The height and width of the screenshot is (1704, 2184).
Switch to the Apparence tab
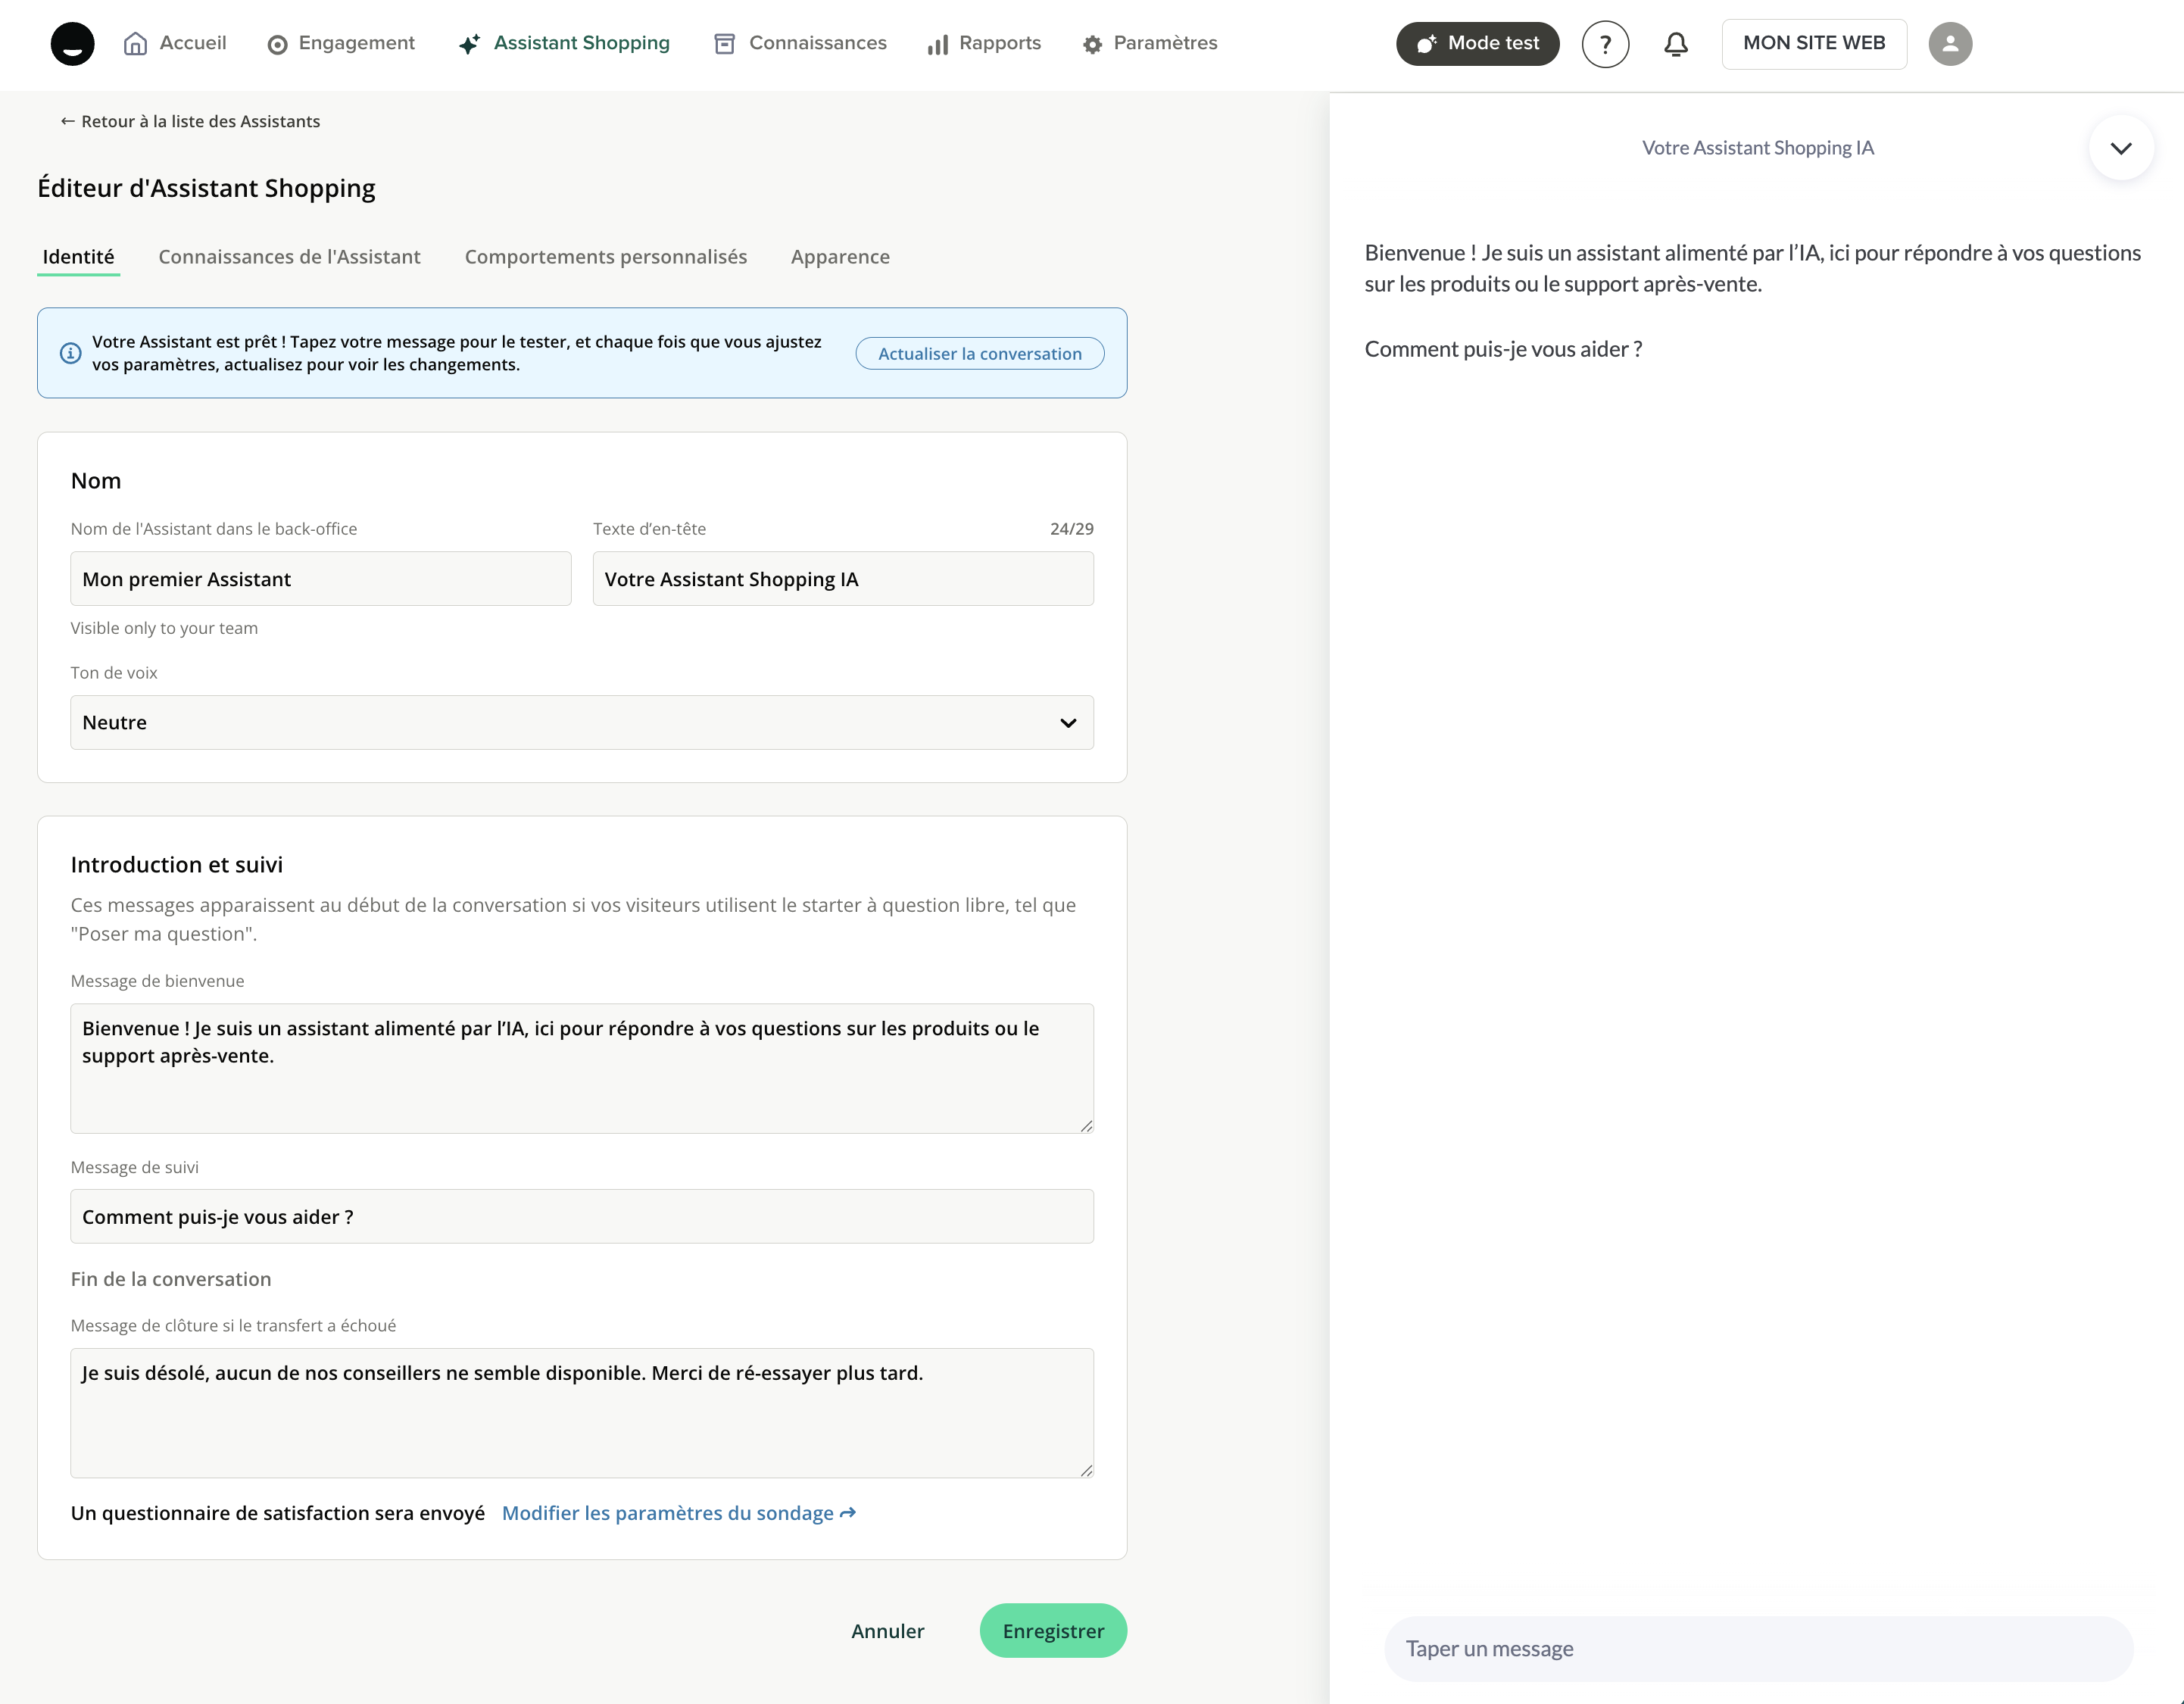[x=840, y=257]
